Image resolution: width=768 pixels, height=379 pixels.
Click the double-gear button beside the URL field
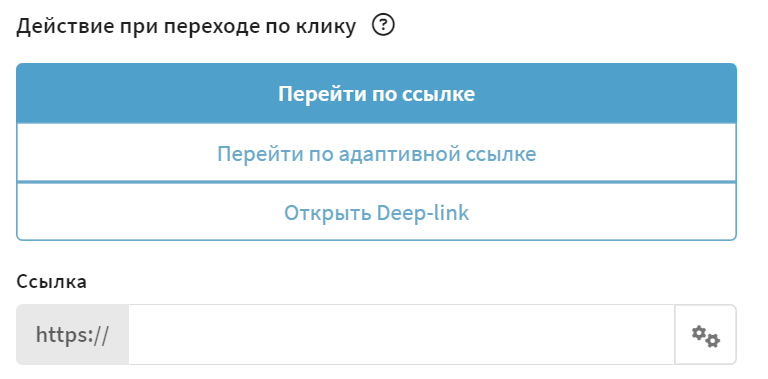pyautogui.click(x=705, y=335)
